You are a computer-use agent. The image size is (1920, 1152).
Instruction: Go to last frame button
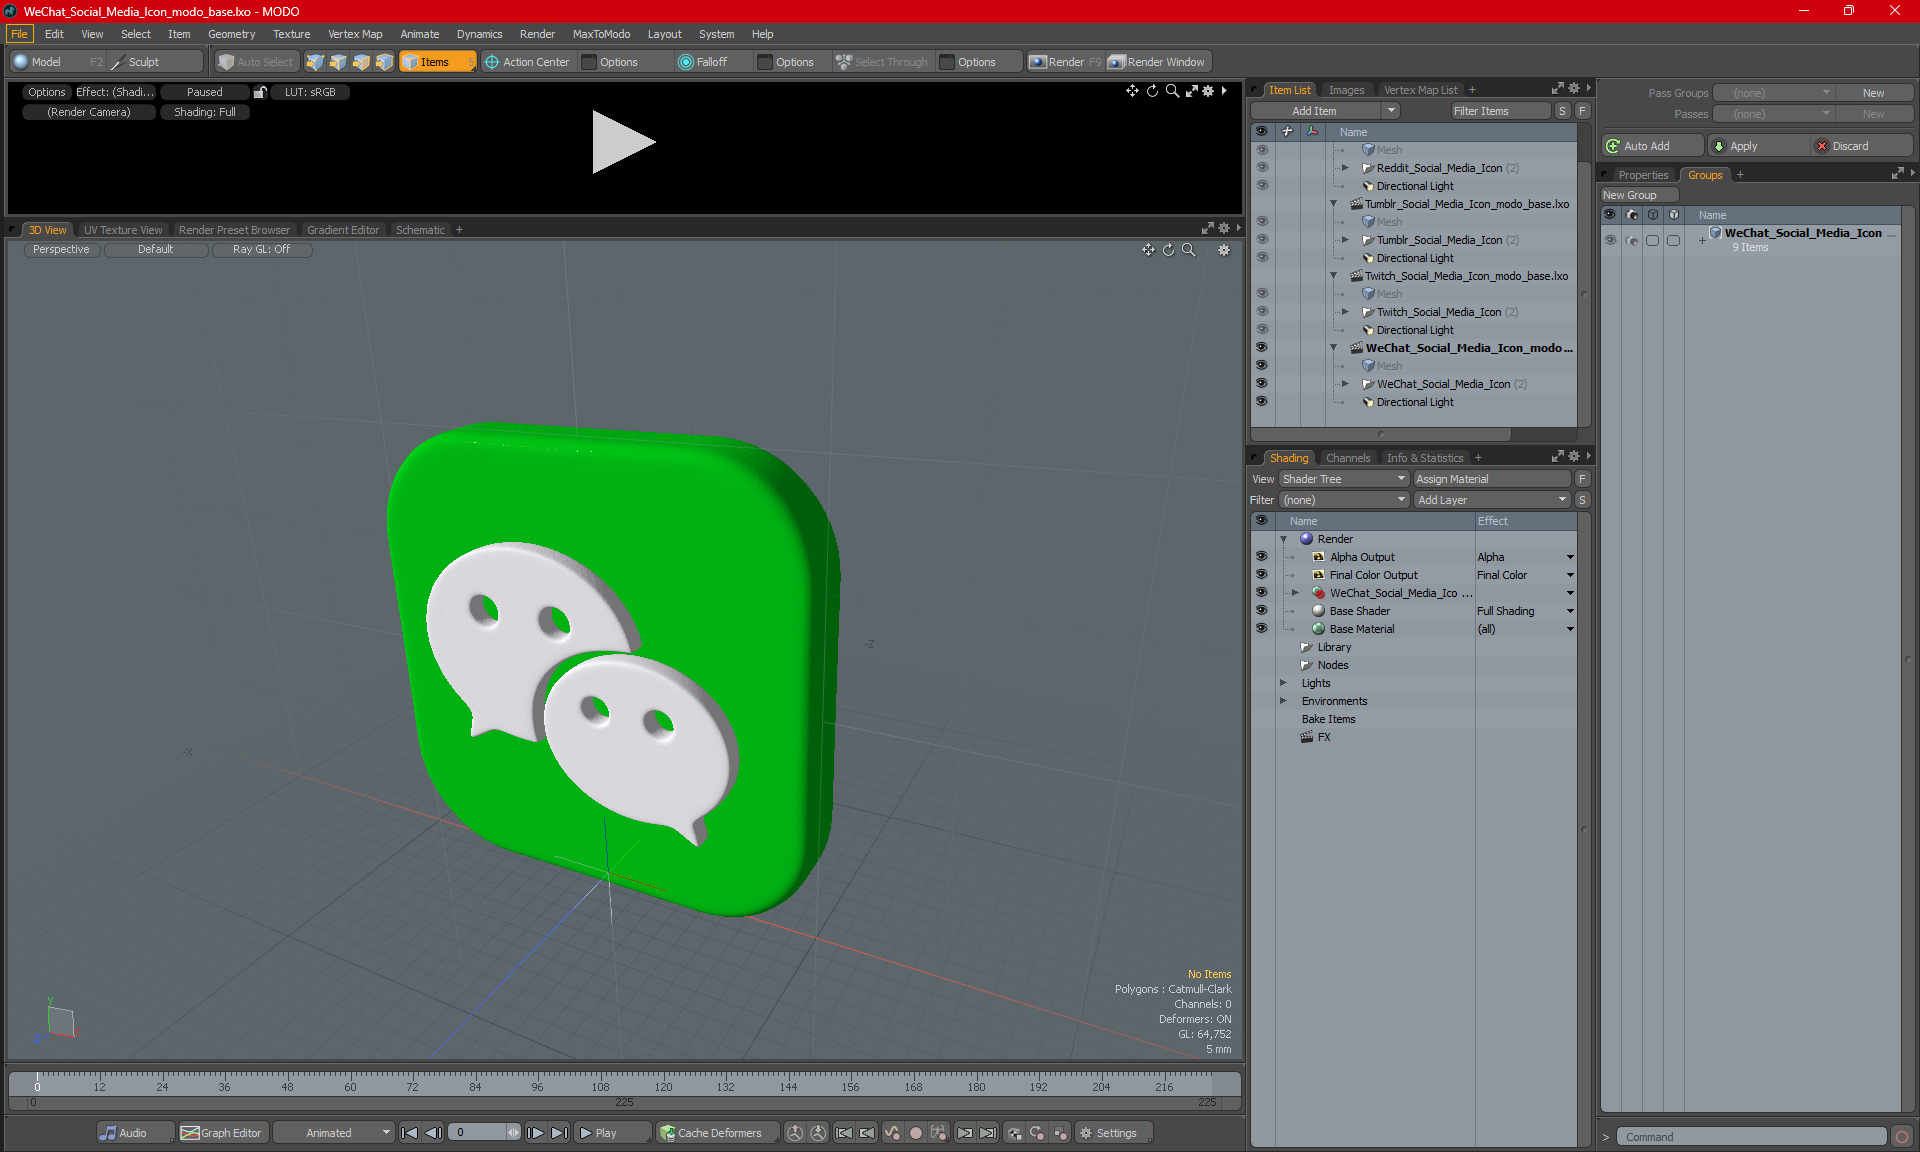(560, 1133)
